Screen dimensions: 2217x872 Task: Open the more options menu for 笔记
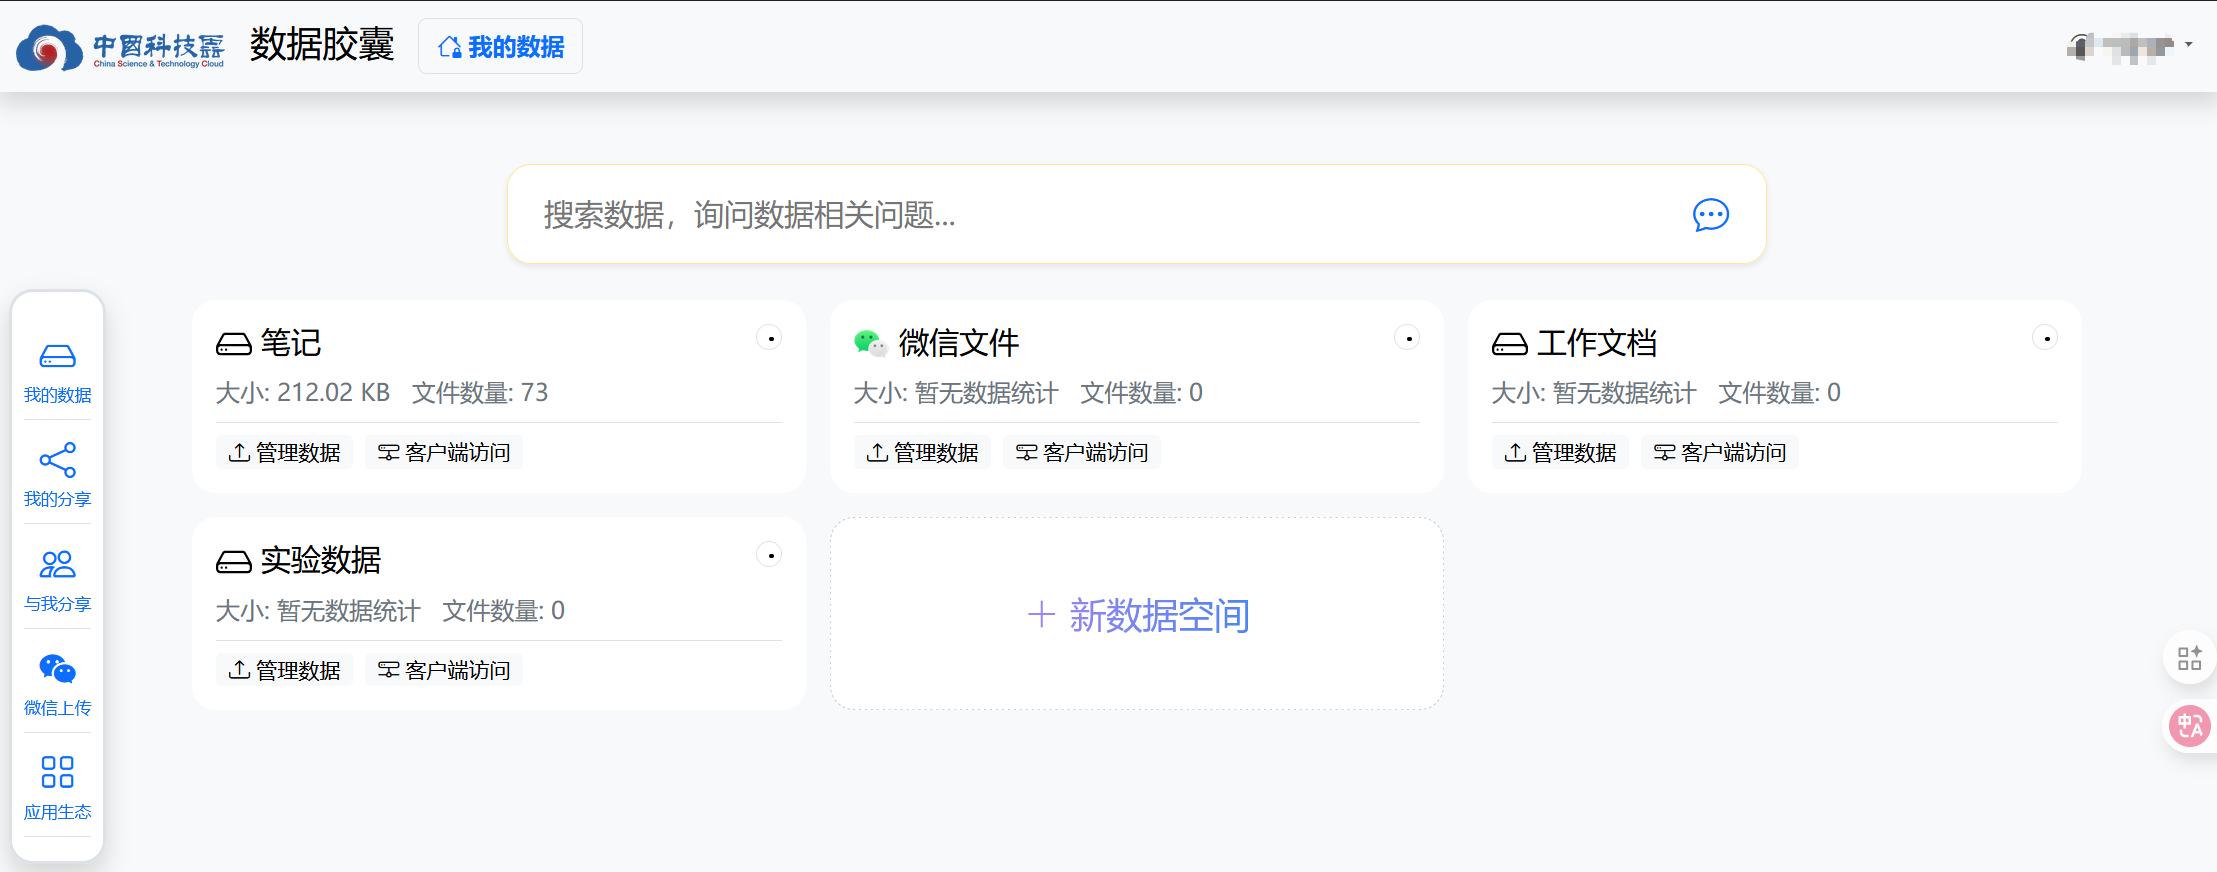coord(769,338)
